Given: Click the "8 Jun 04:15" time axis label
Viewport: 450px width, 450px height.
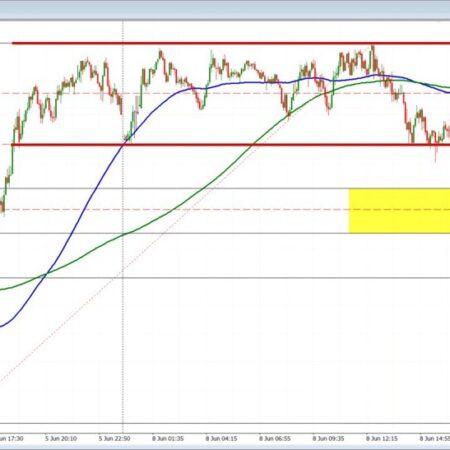Looking at the screenshot, I should pyautogui.click(x=221, y=438).
